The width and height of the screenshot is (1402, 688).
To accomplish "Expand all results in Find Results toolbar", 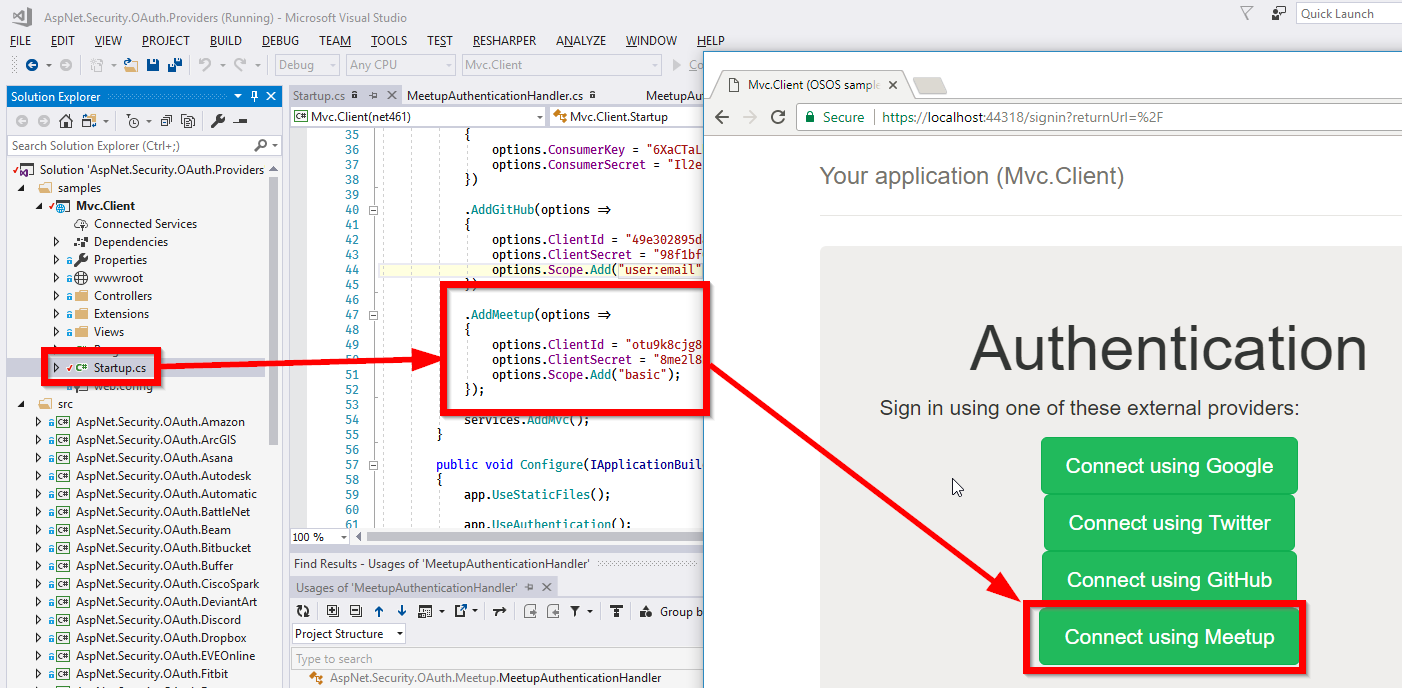I will click(333, 611).
